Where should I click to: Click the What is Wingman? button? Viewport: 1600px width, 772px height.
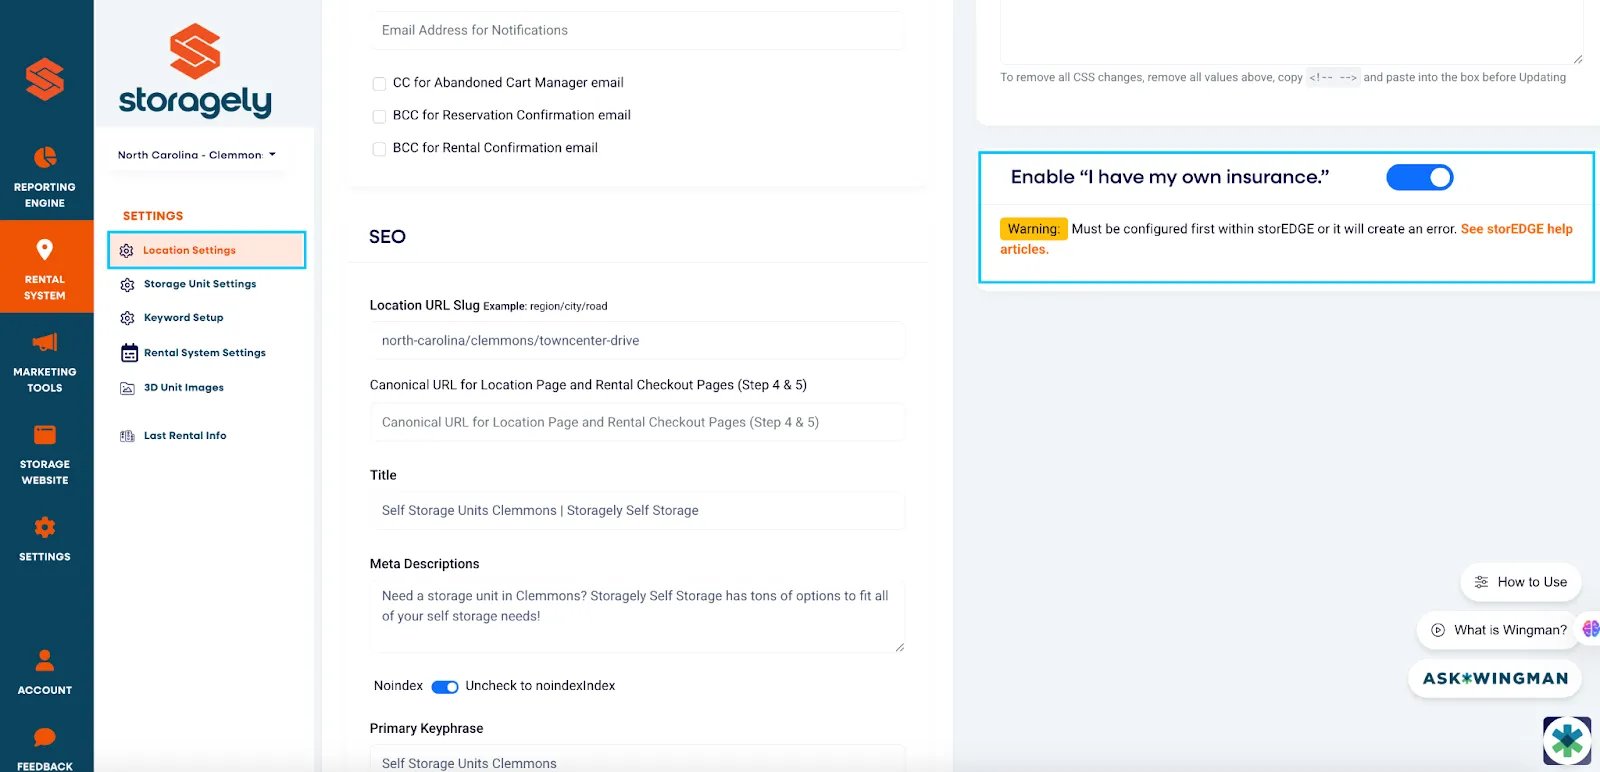coord(1497,630)
